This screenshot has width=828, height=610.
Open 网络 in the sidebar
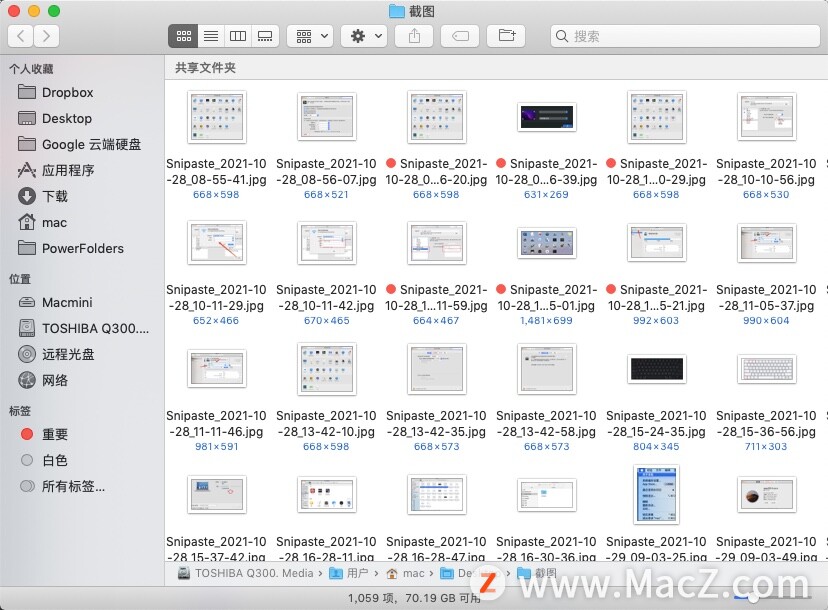55,380
